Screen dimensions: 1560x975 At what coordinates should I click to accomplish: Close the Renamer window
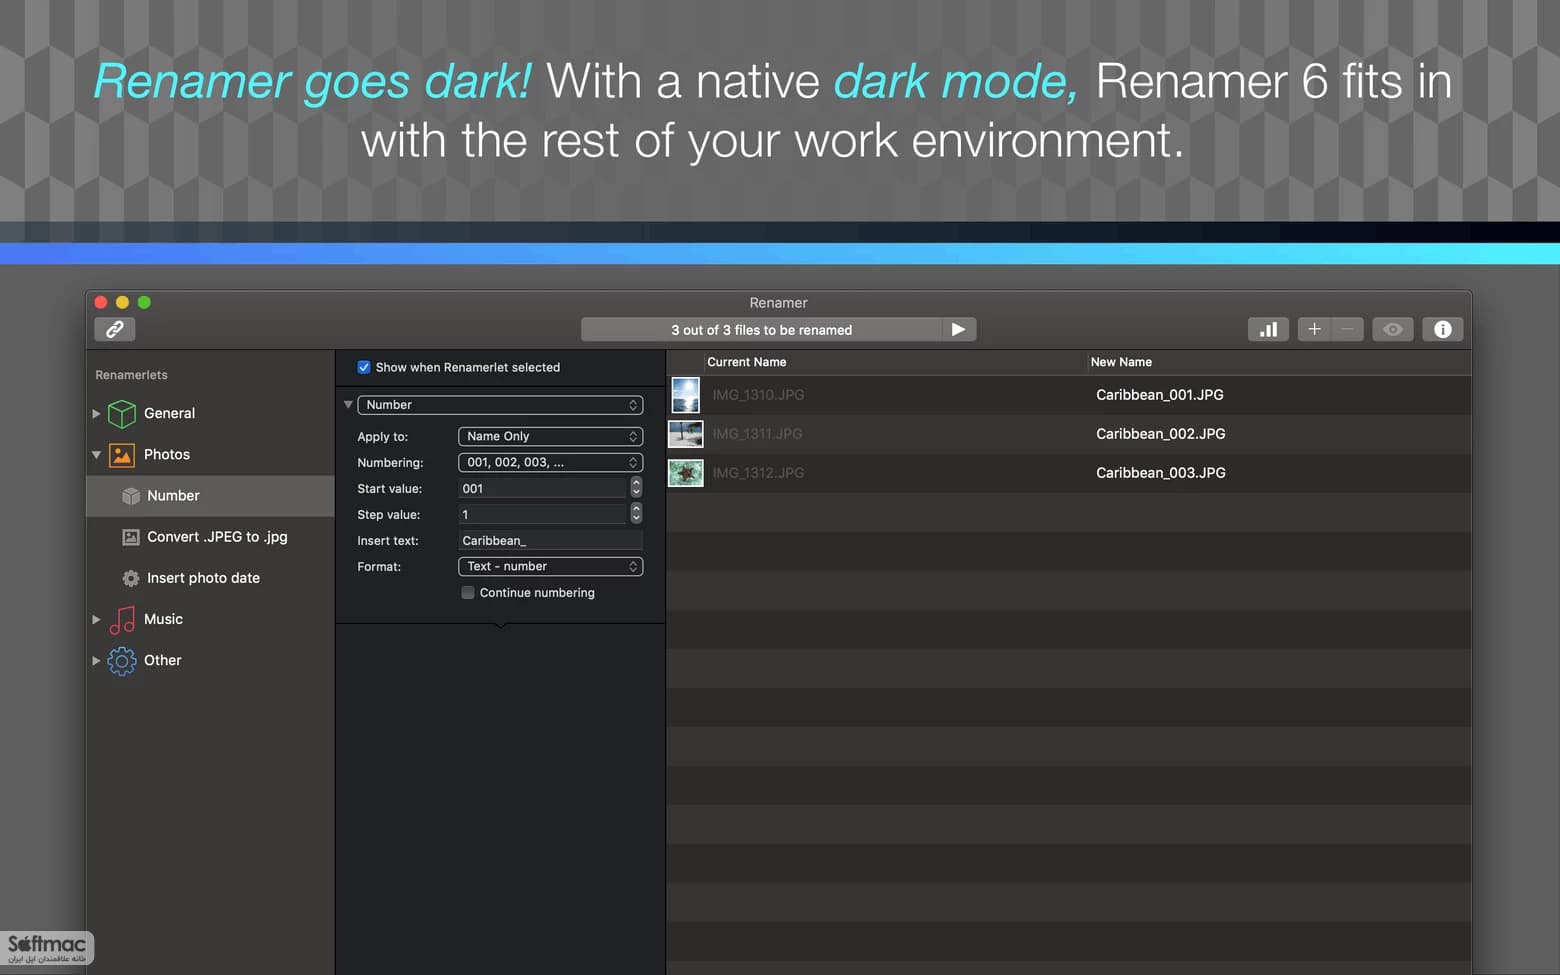(101, 302)
